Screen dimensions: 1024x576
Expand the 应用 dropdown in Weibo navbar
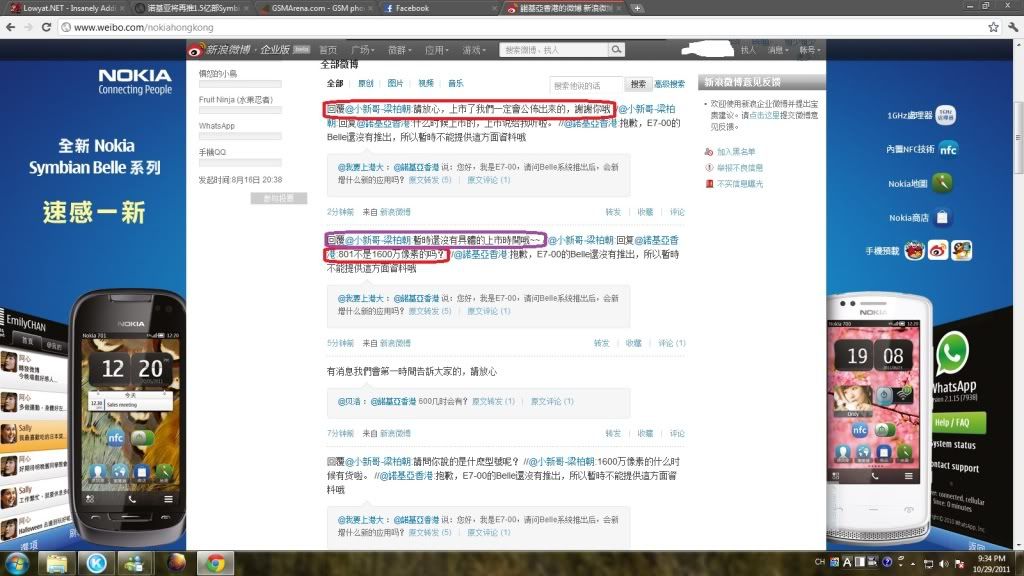pos(435,49)
